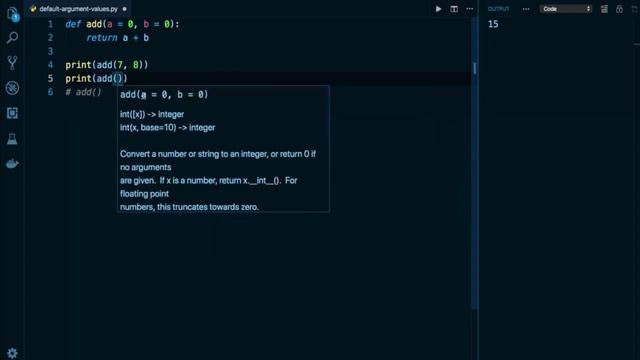Open the Test beaker icon
640x360 pixels.
(x=12, y=139)
